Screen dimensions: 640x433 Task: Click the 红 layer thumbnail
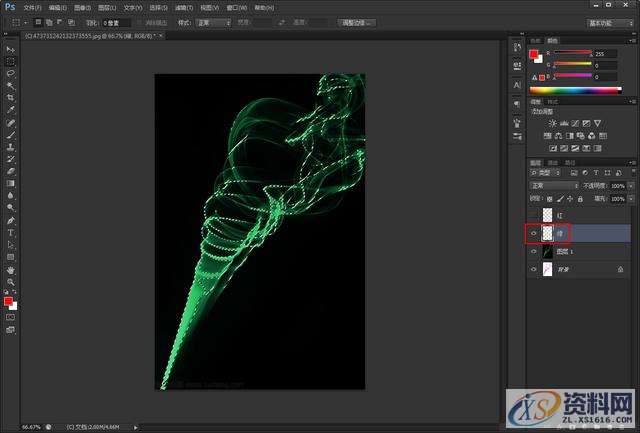(x=547, y=214)
